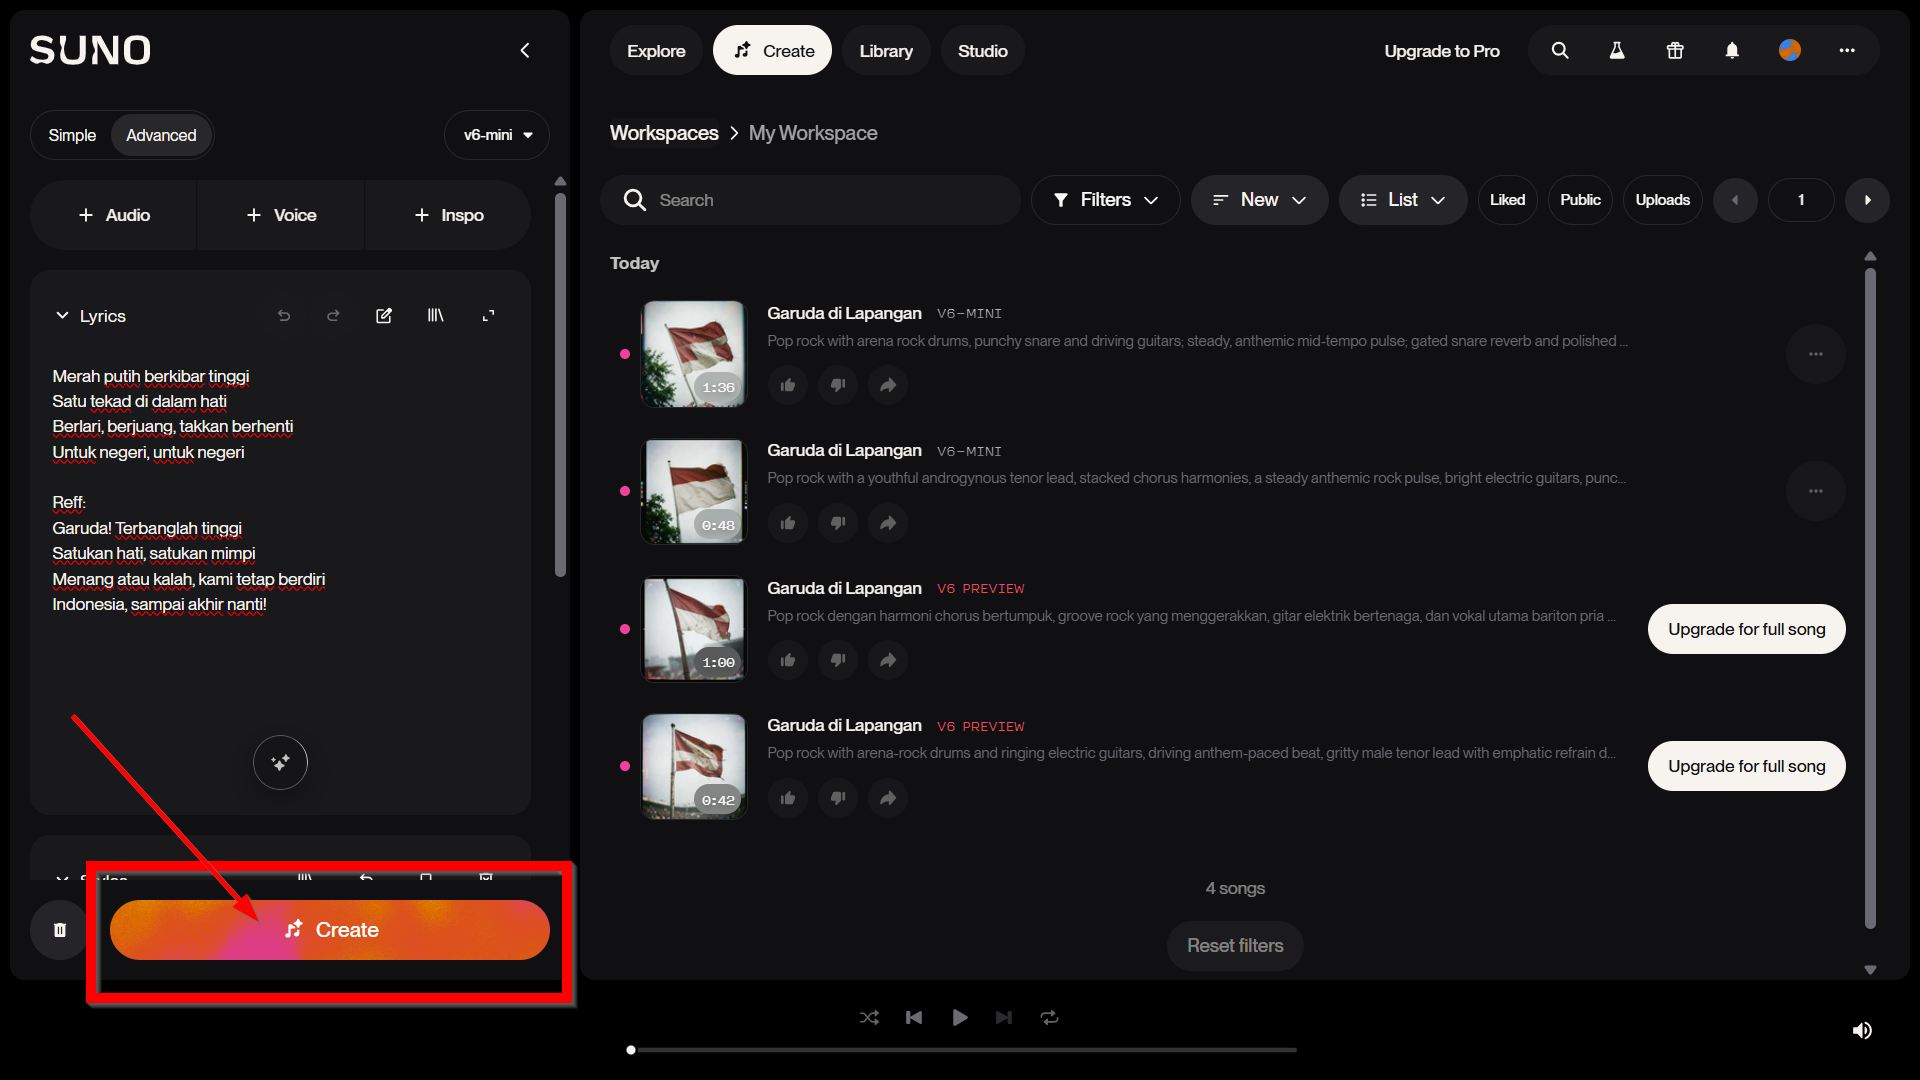Toggle repeat playback
The image size is (1920, 1080).
pos(1049,1017)
